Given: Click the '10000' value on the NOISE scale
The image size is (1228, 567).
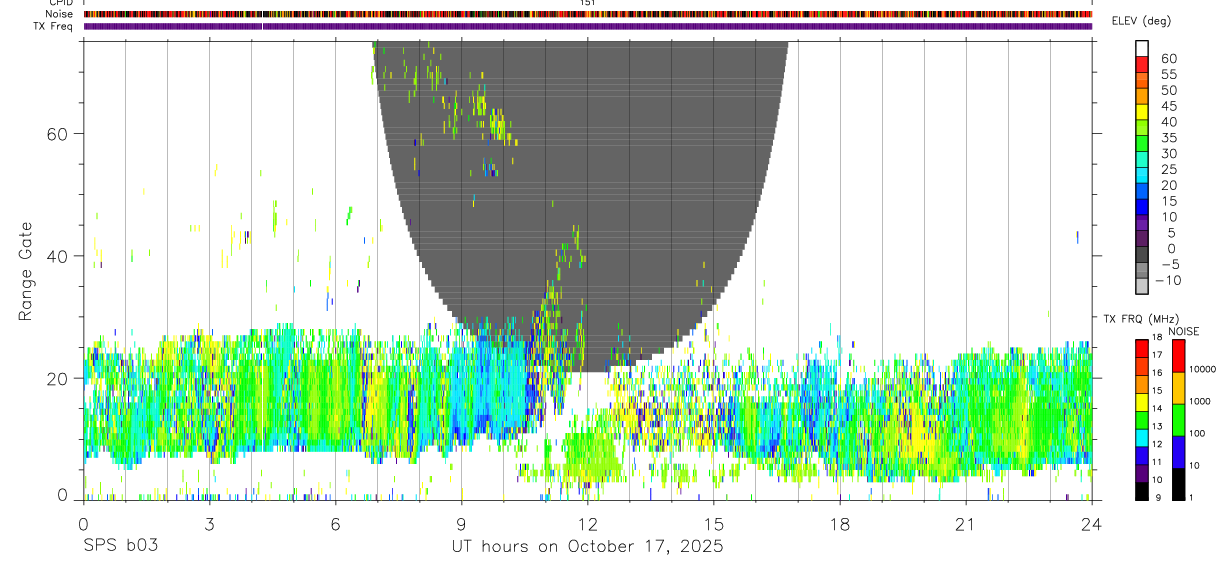Looking at the screenshot, I should tap(1205, 369).
